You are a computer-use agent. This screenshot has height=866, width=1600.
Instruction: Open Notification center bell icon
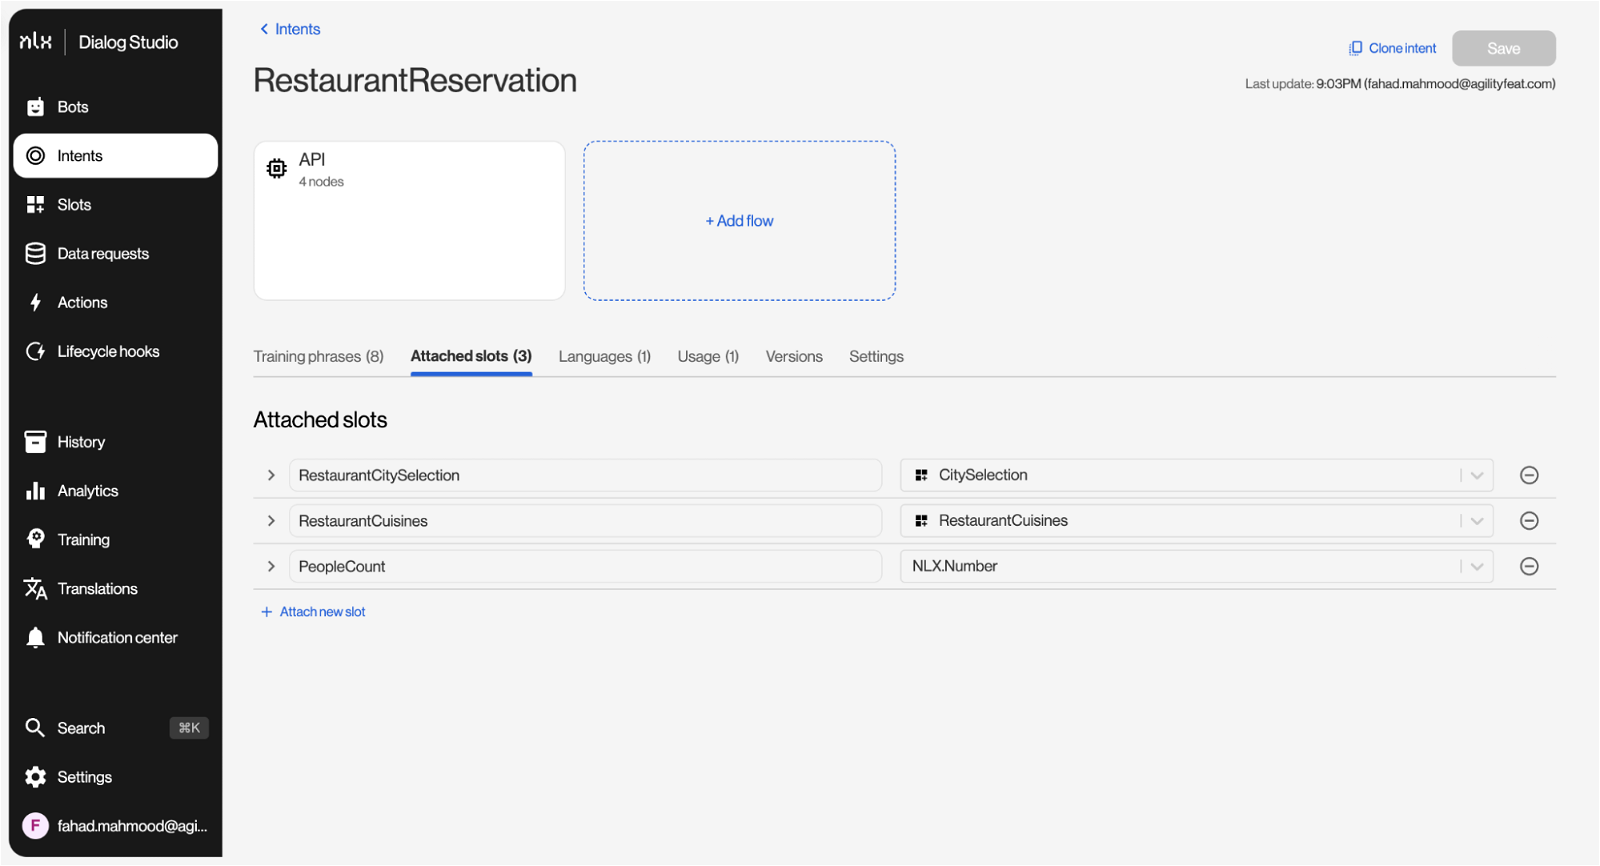point(36,638)
